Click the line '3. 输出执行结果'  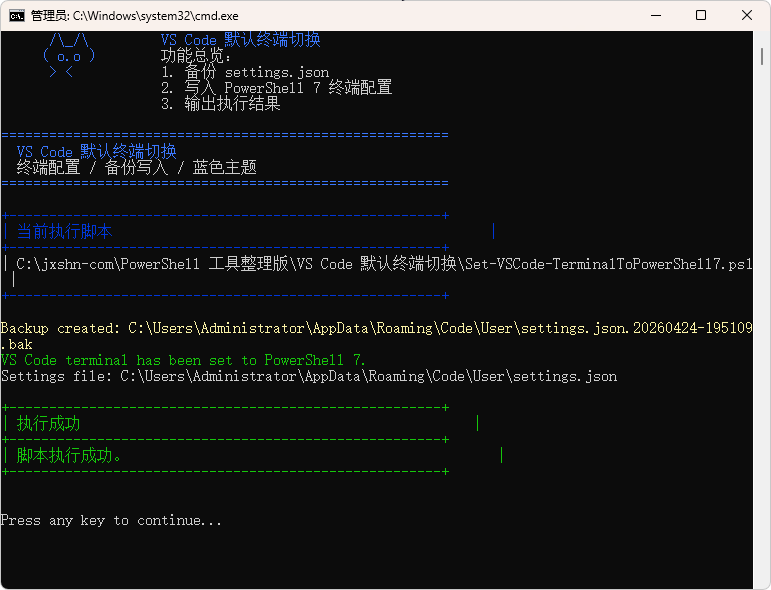coord(220,104)
